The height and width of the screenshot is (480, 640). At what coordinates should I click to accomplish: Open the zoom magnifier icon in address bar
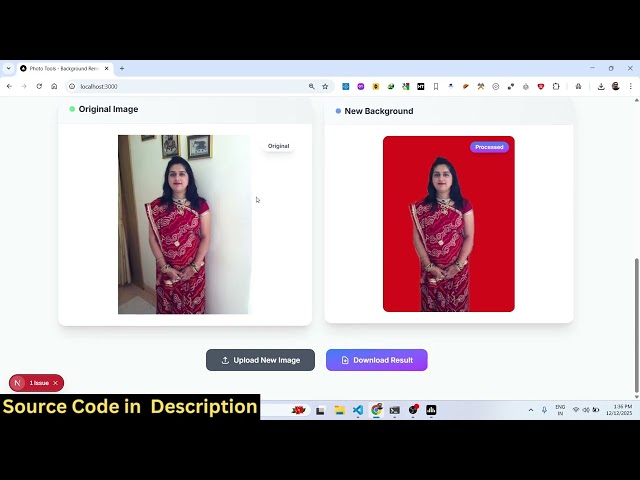311,86
